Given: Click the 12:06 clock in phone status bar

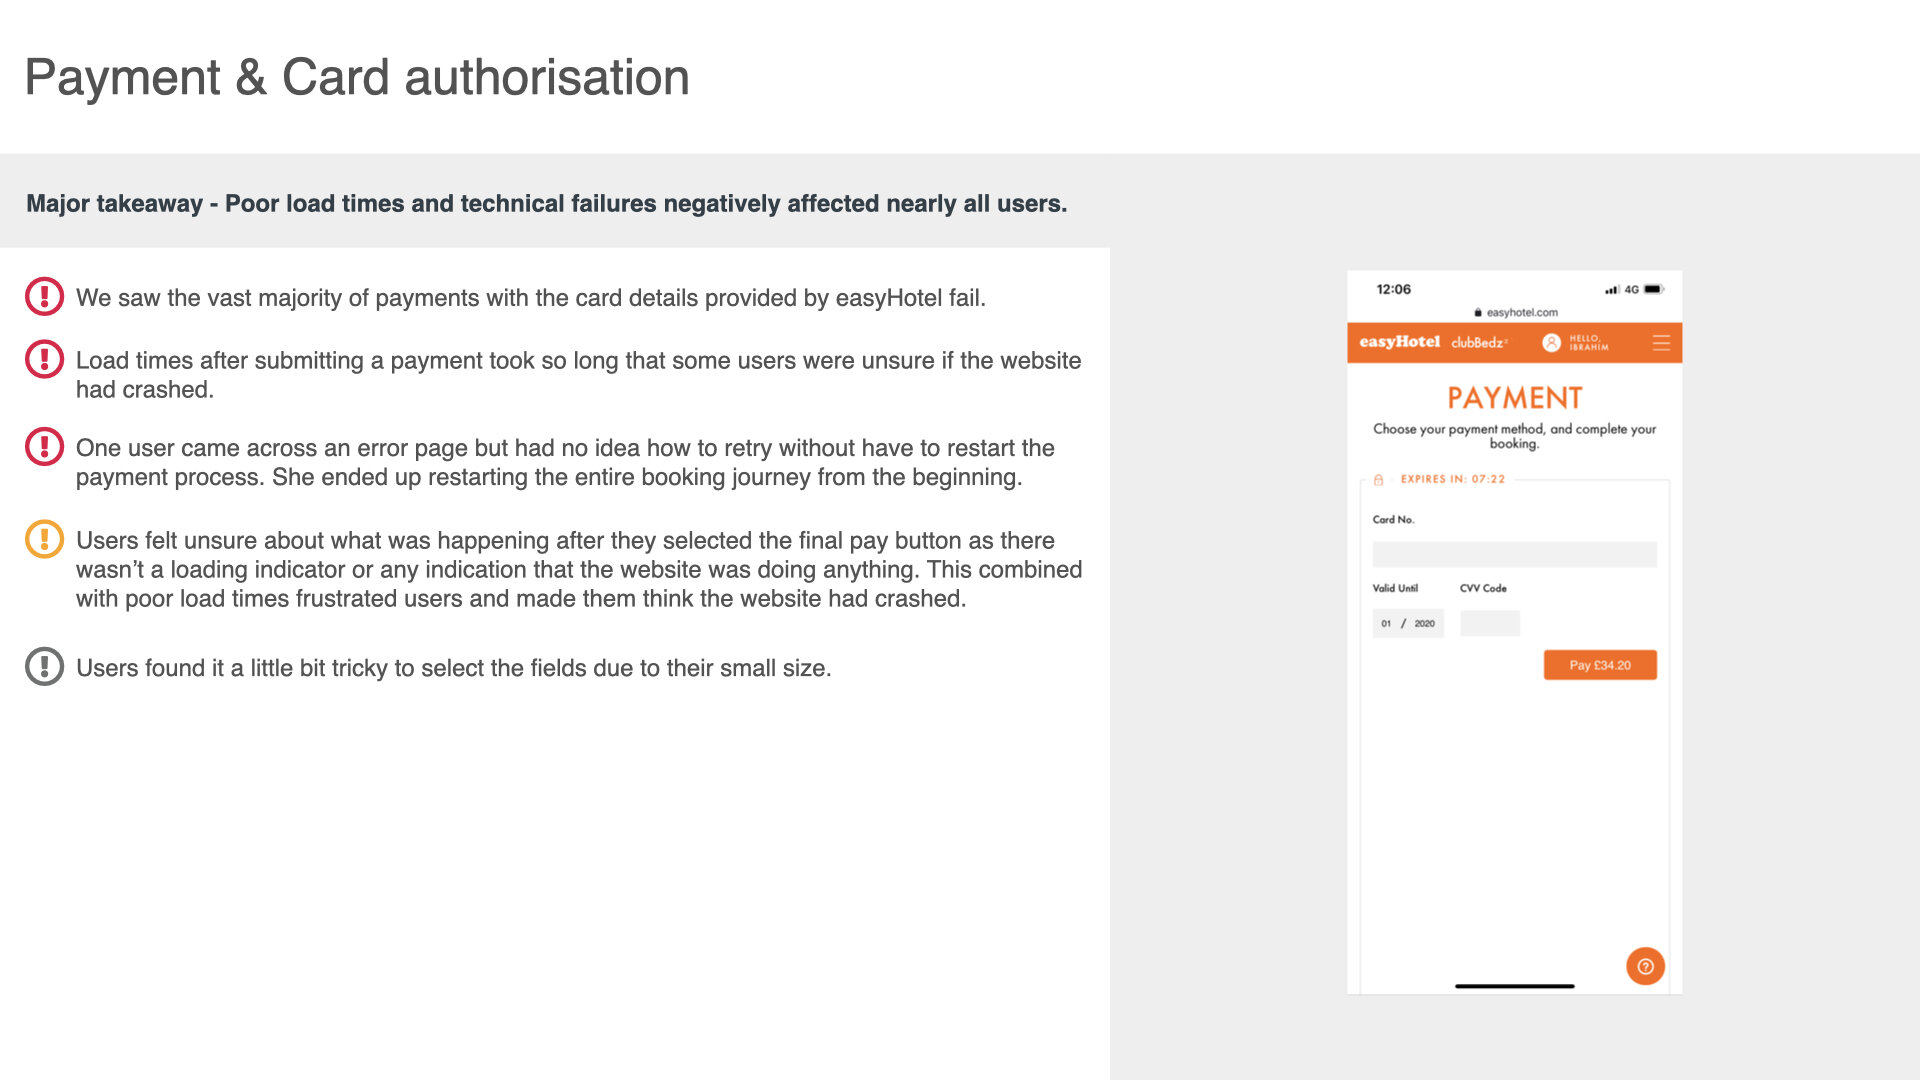Looking at the screenshot, I should (1393, 289).
